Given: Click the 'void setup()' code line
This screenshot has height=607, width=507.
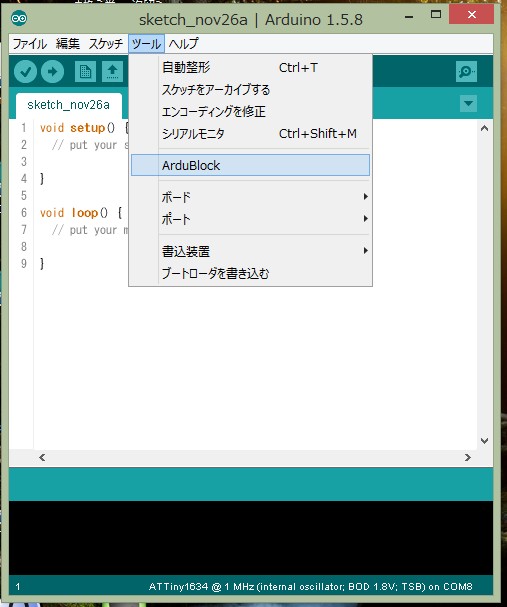Looking at the screenshot, I should [84, 128].
